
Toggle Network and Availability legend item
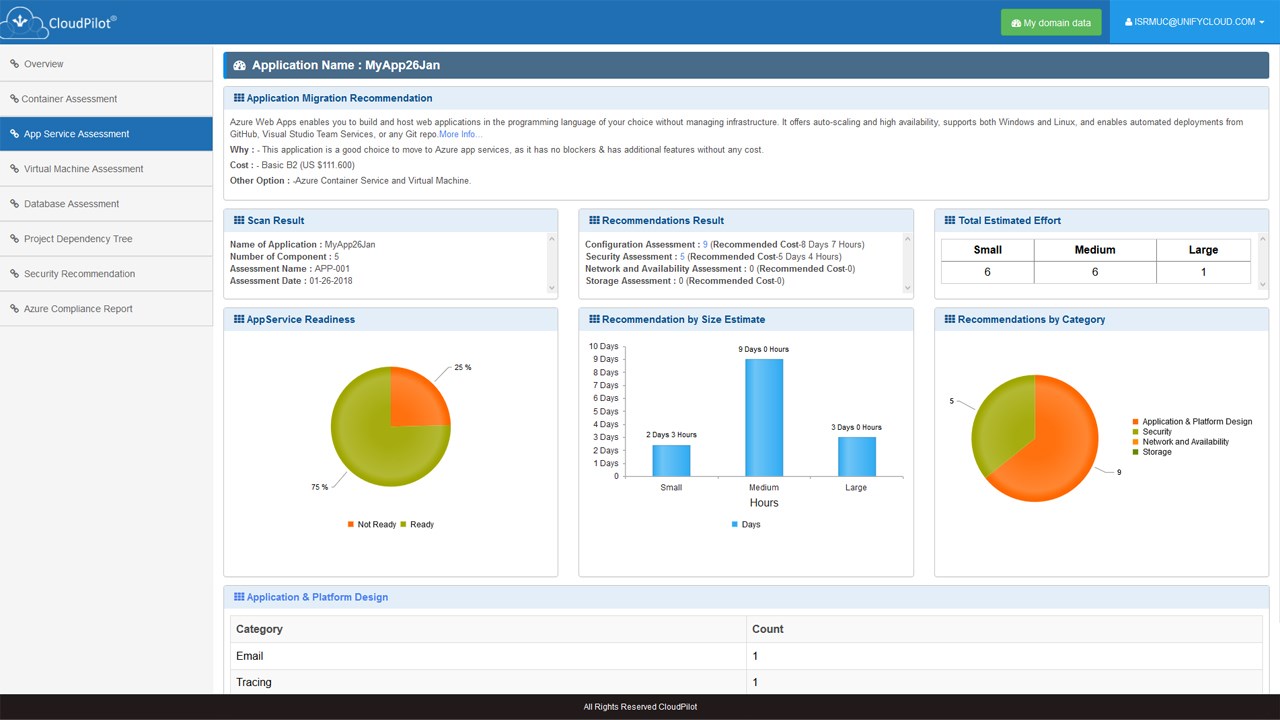(x=1181, y=442)
